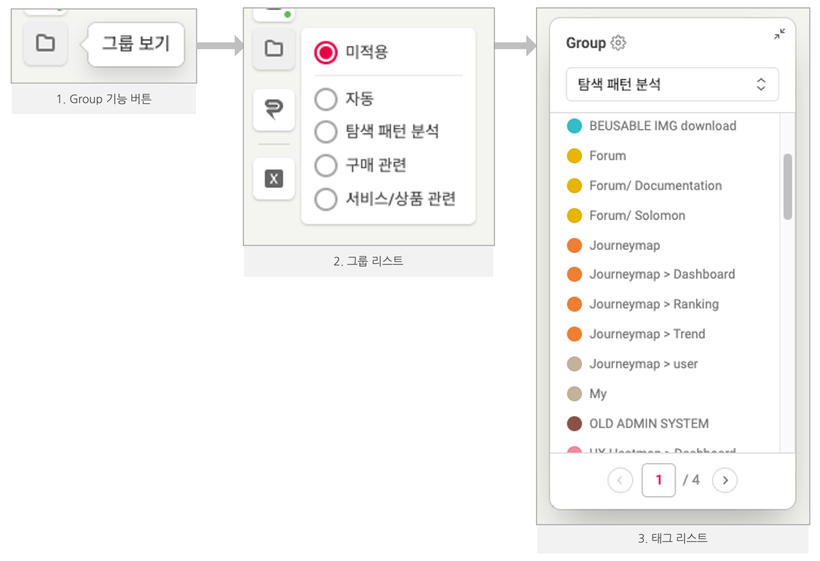The width and height of the screenshot is (820, 561).
Task: Choose the 탐색 패턴 분석 radio option
Action: point(326,132)
